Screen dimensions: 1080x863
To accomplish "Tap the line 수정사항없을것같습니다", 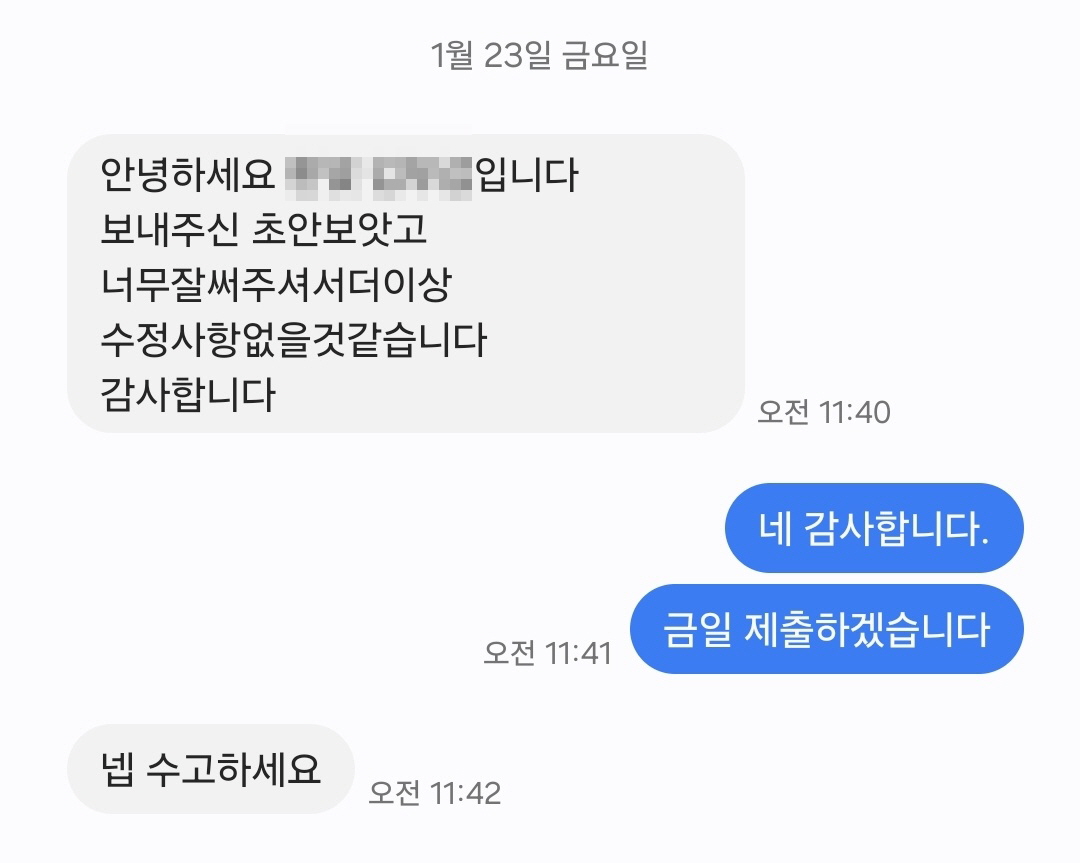I will [x=293, y=340].
